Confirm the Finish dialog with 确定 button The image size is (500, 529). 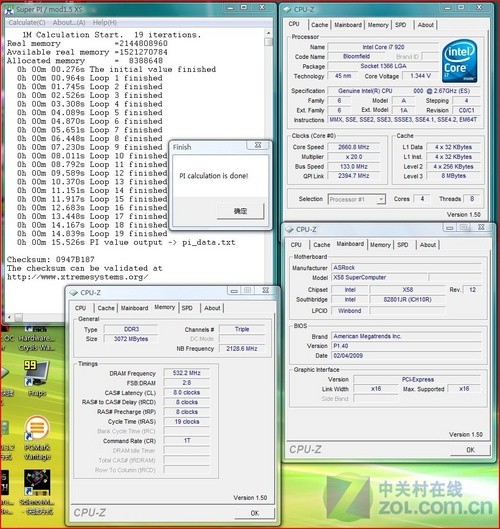[x=240, y=211]
